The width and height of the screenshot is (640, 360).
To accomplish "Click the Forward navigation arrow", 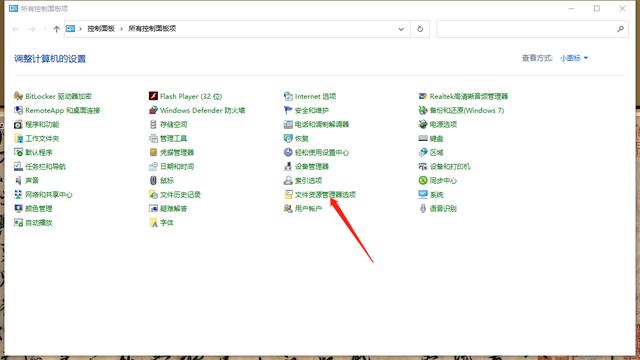I will click(32, 29).
